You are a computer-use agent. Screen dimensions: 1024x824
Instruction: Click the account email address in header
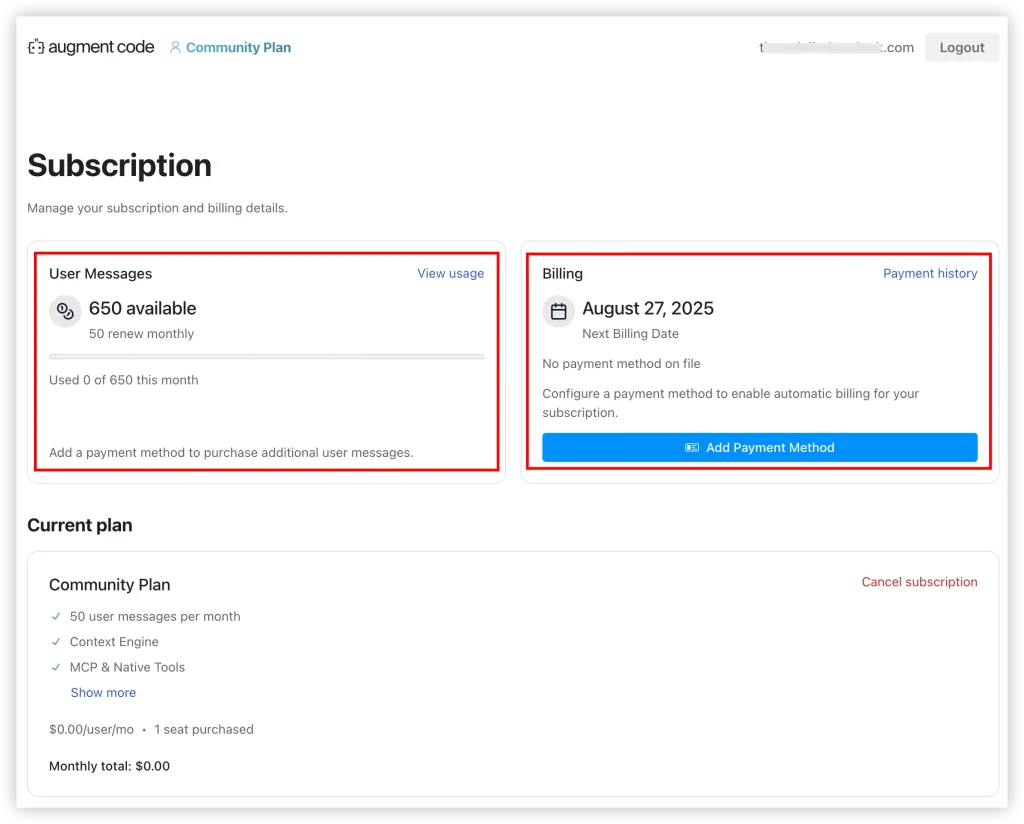click(836, 48)
